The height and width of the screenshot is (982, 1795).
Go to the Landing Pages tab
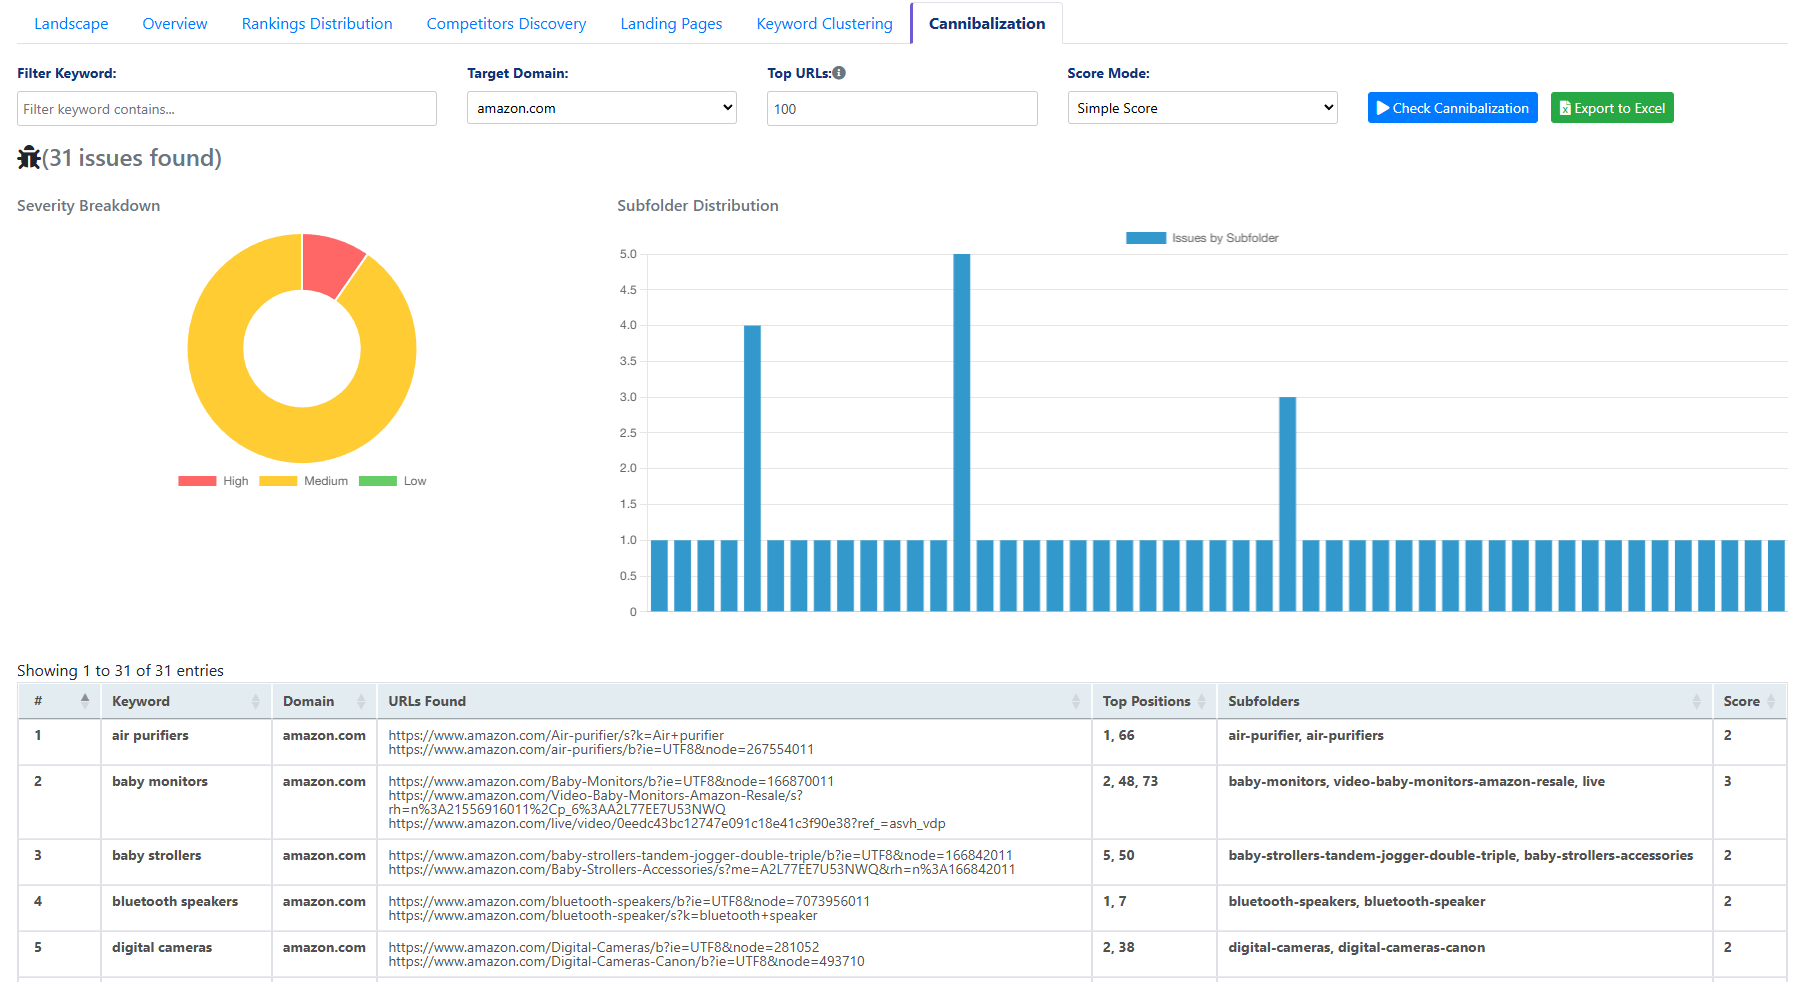671,23
